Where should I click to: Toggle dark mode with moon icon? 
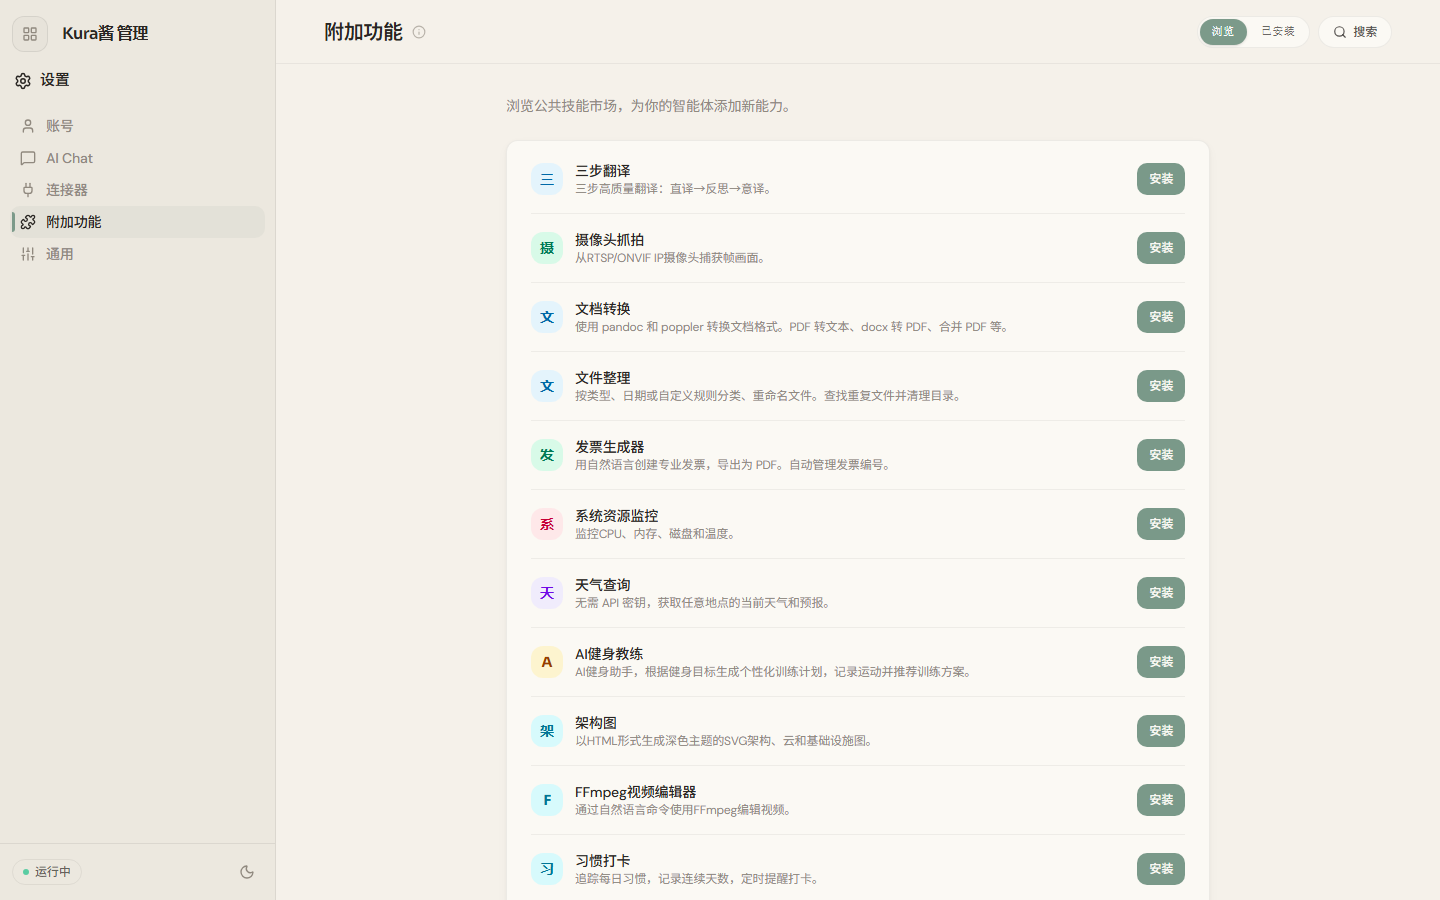[x=247, y=872]
